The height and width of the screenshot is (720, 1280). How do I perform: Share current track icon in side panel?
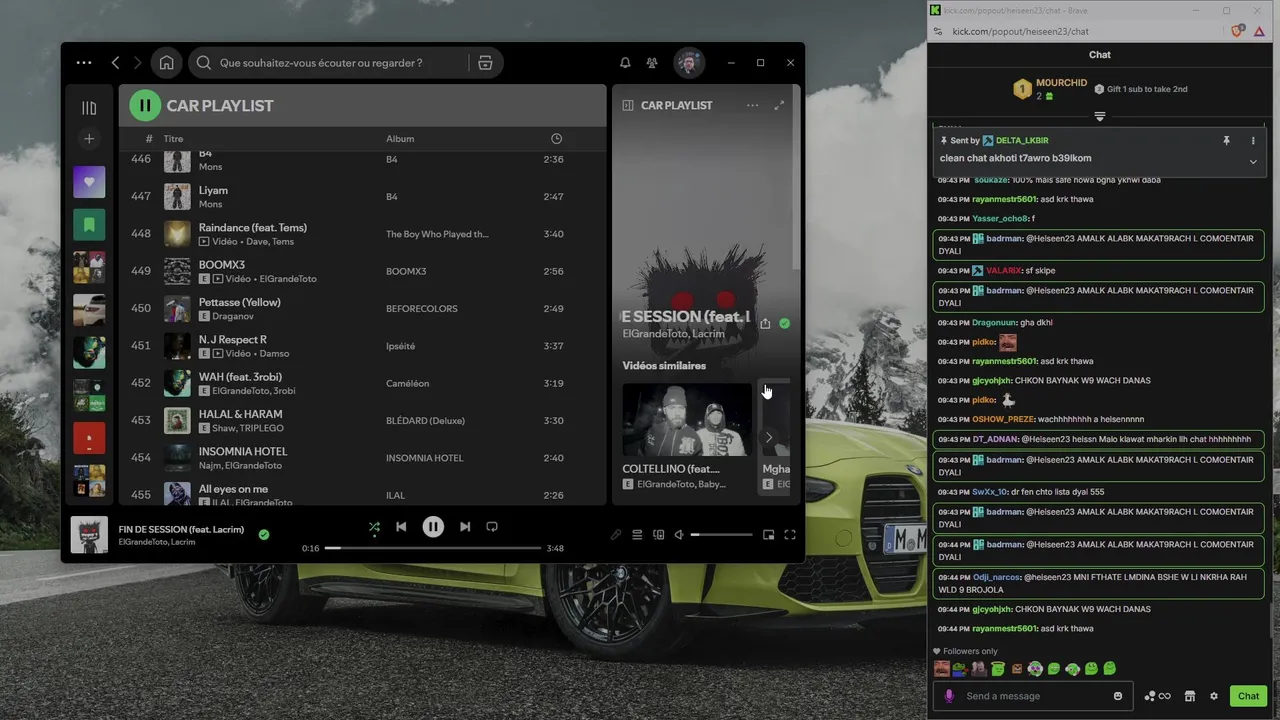765,323
